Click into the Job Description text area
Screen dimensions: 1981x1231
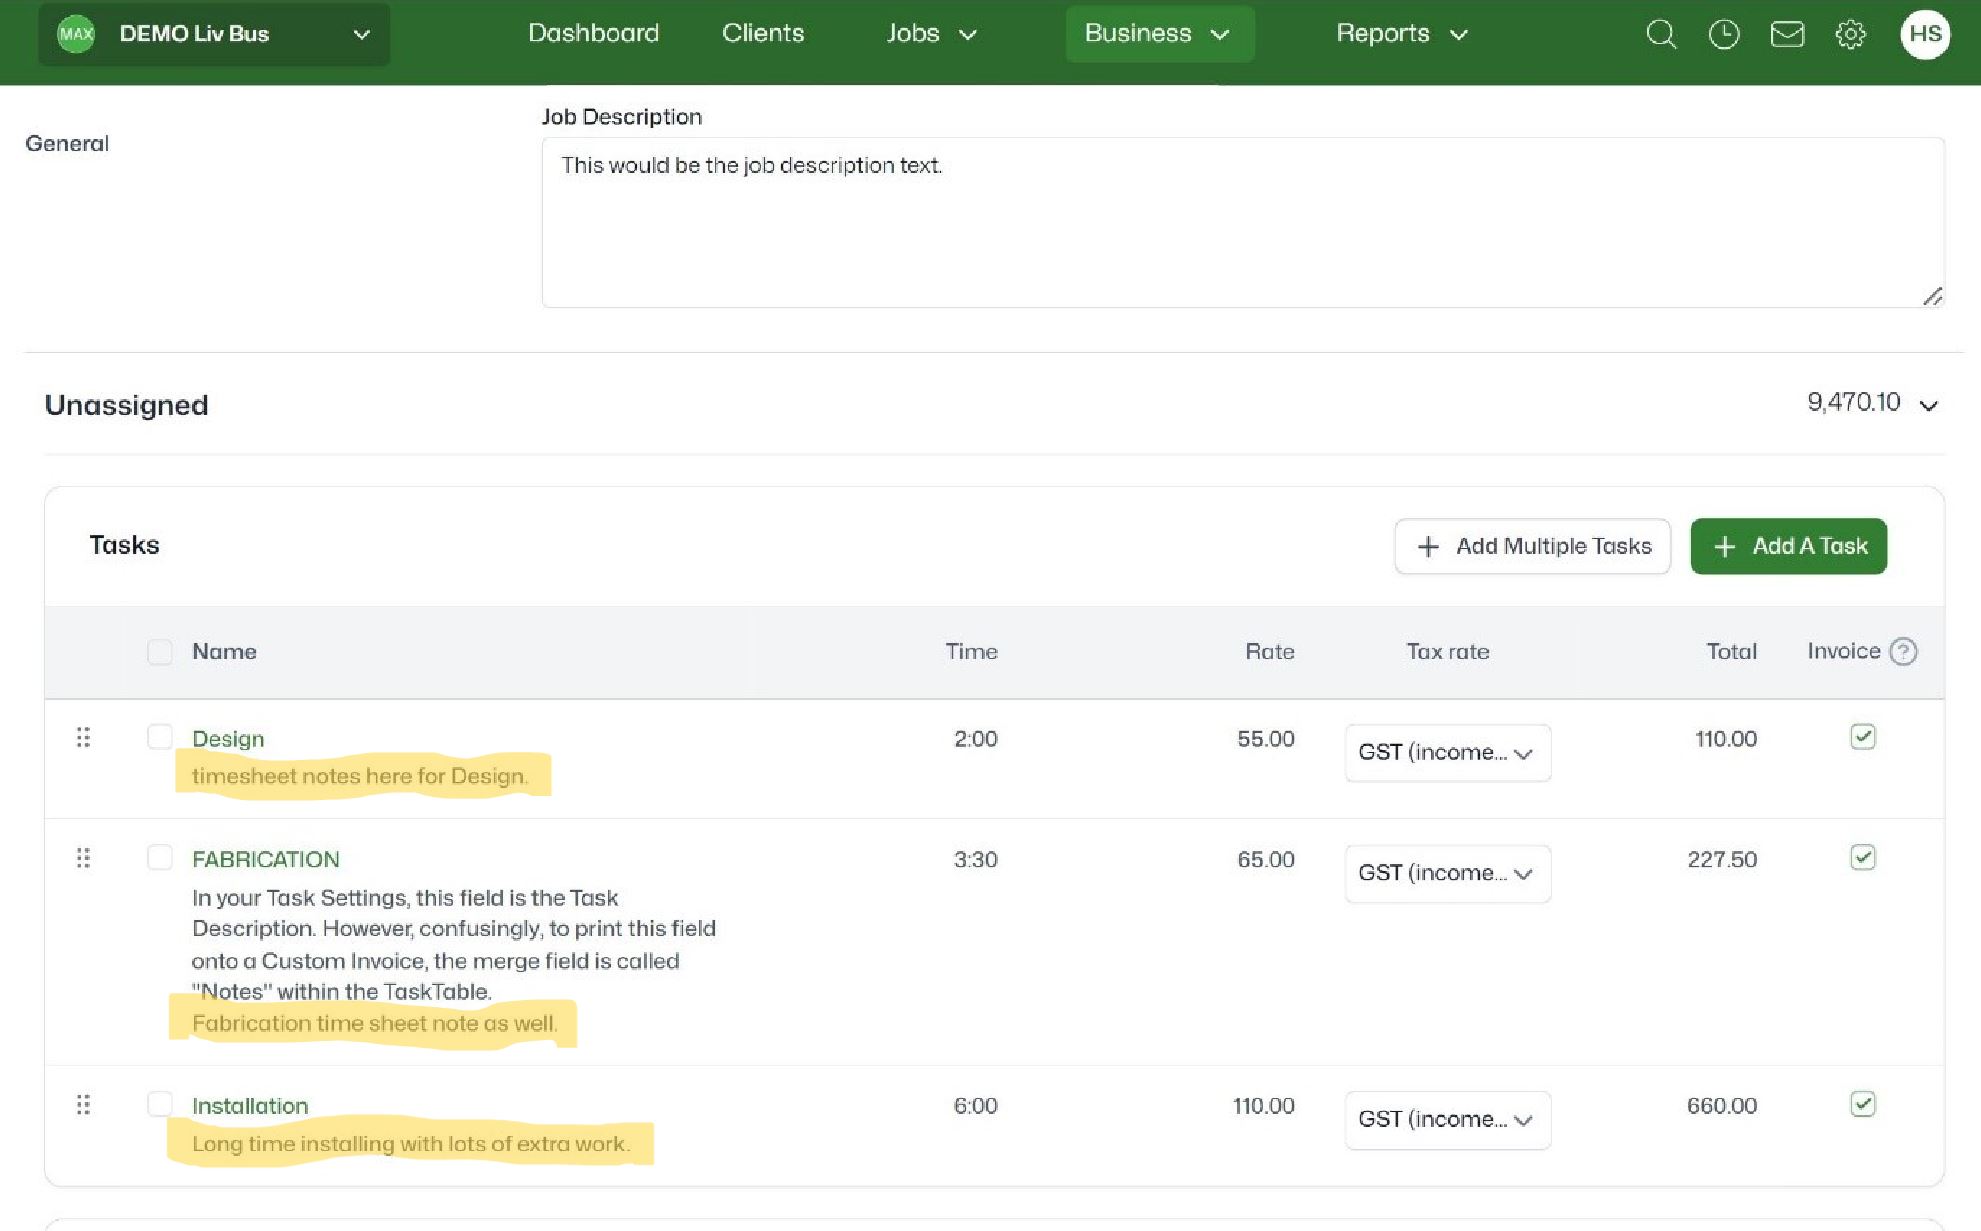click(x=1243, y=222)
